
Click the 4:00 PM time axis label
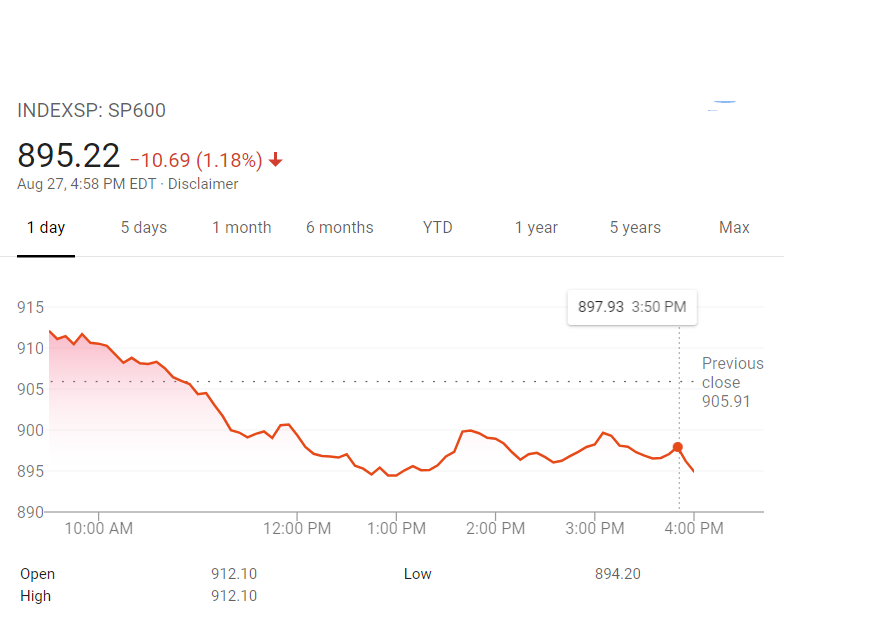point(694,529)
